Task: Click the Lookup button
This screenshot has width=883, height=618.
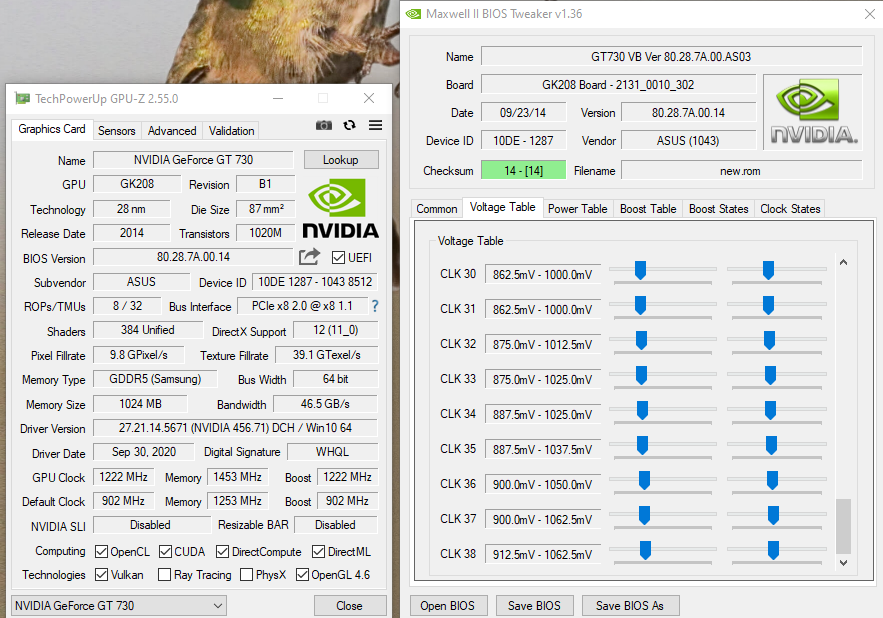Action: point(341,159)
